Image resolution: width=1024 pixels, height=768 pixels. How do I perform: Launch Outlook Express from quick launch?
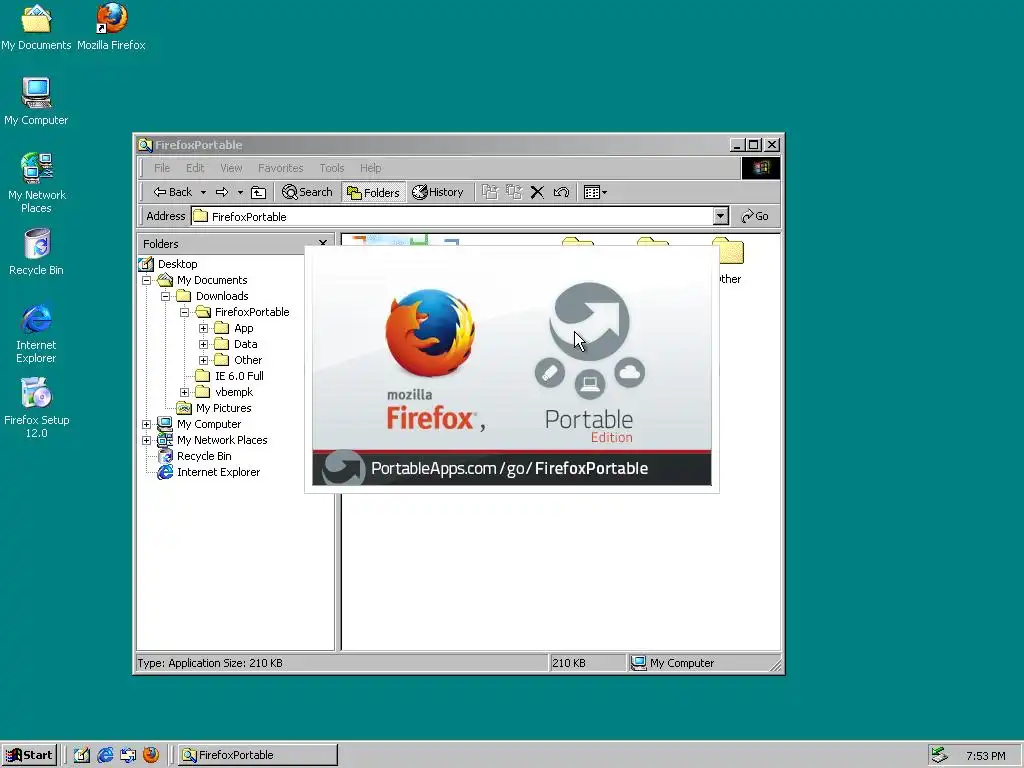[128, 755]
